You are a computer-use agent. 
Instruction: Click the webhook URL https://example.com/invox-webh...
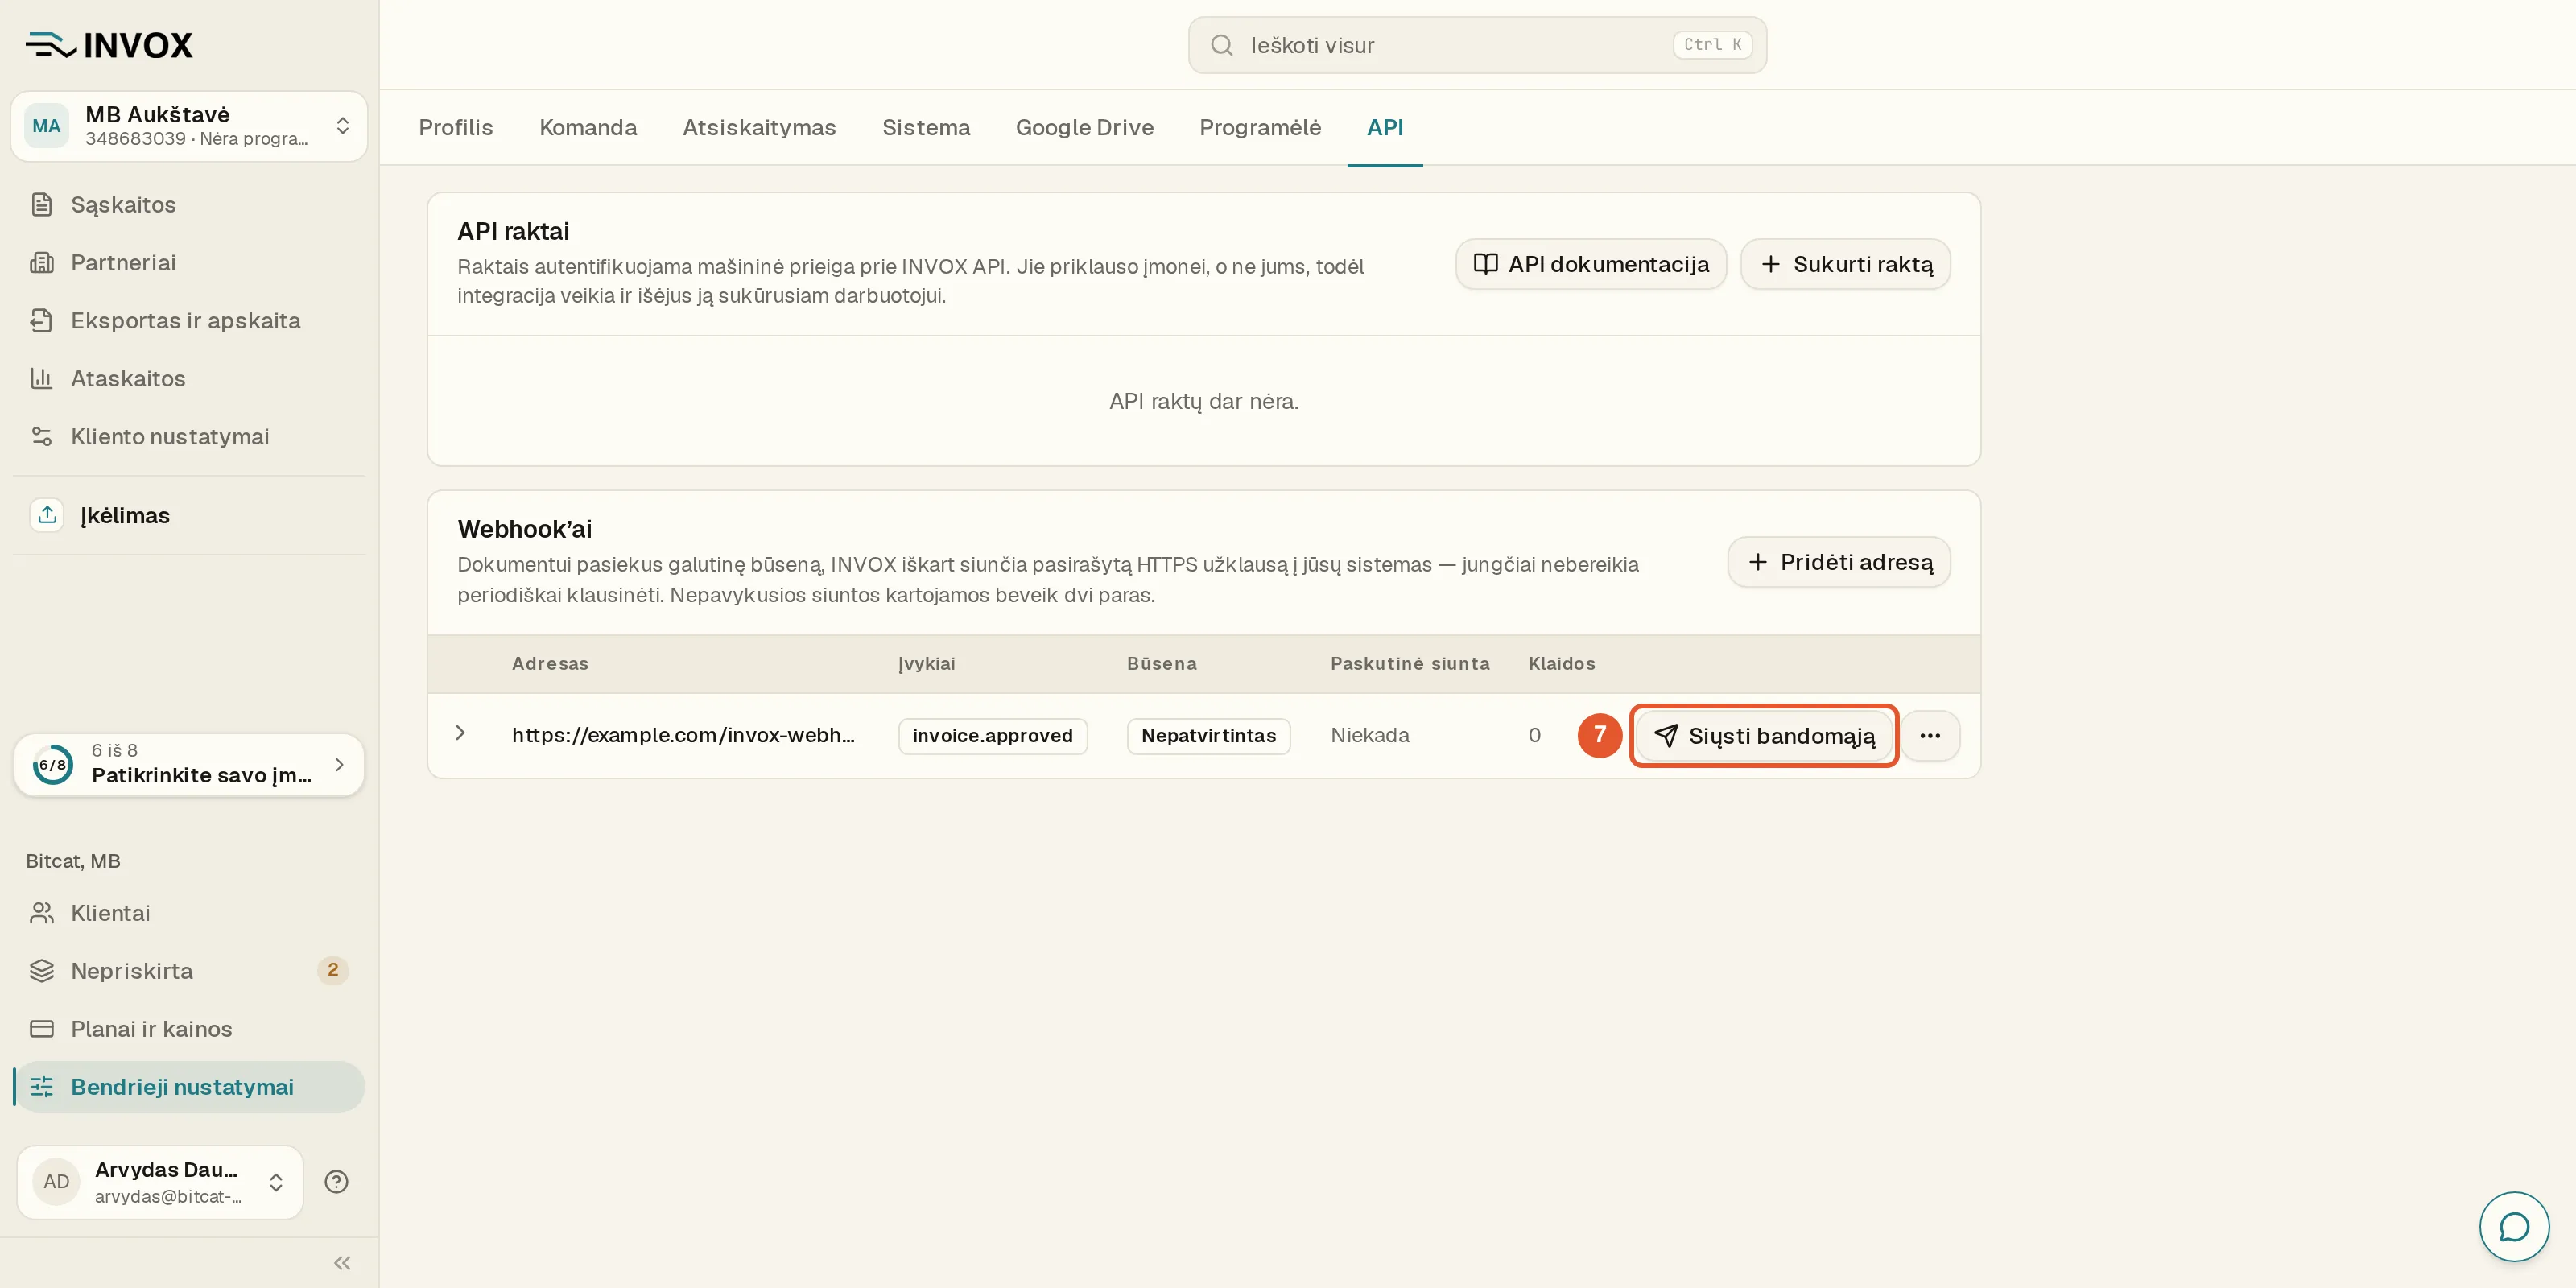pyautogui.click(x=683, y=735)
